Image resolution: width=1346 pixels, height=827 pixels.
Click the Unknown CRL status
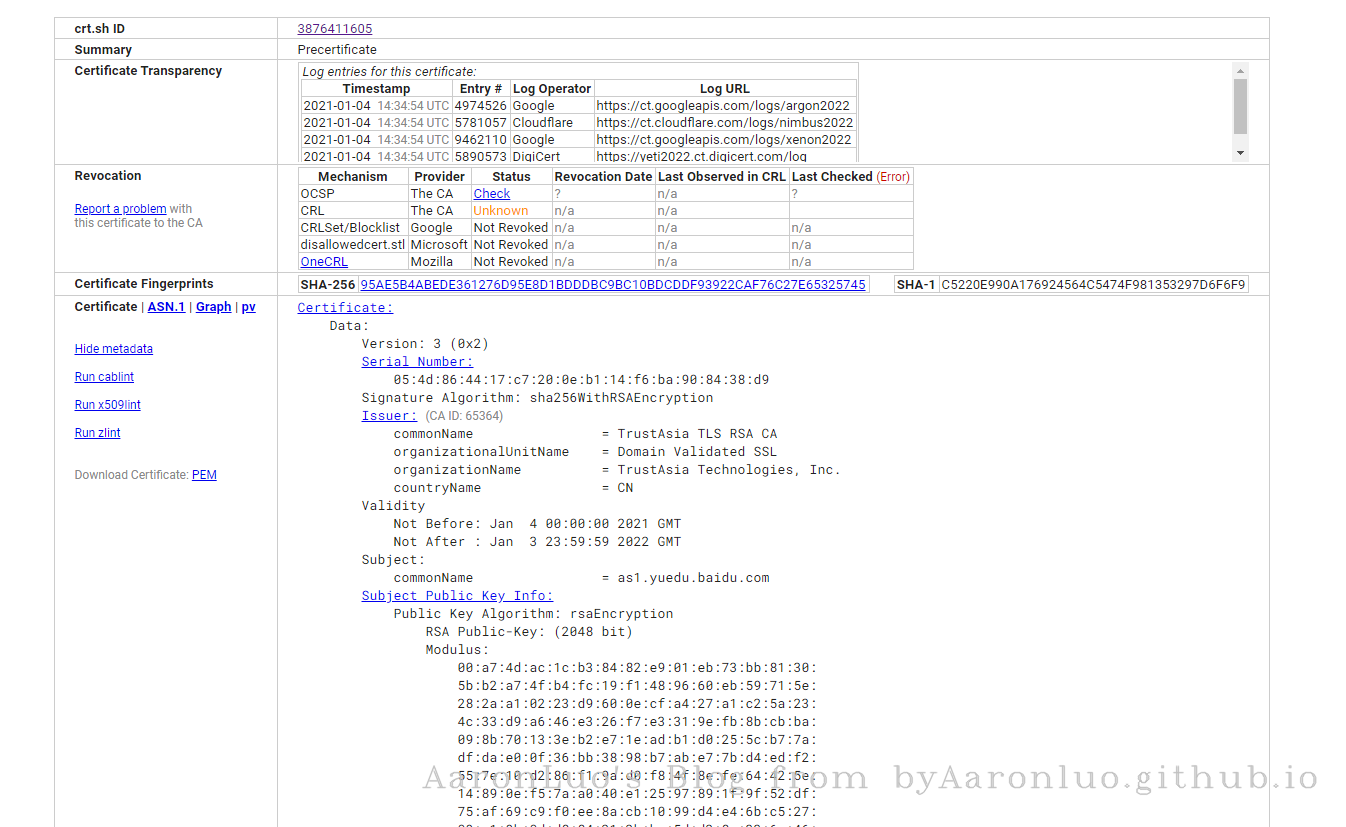pyautogui.click(x=501, y=211)
